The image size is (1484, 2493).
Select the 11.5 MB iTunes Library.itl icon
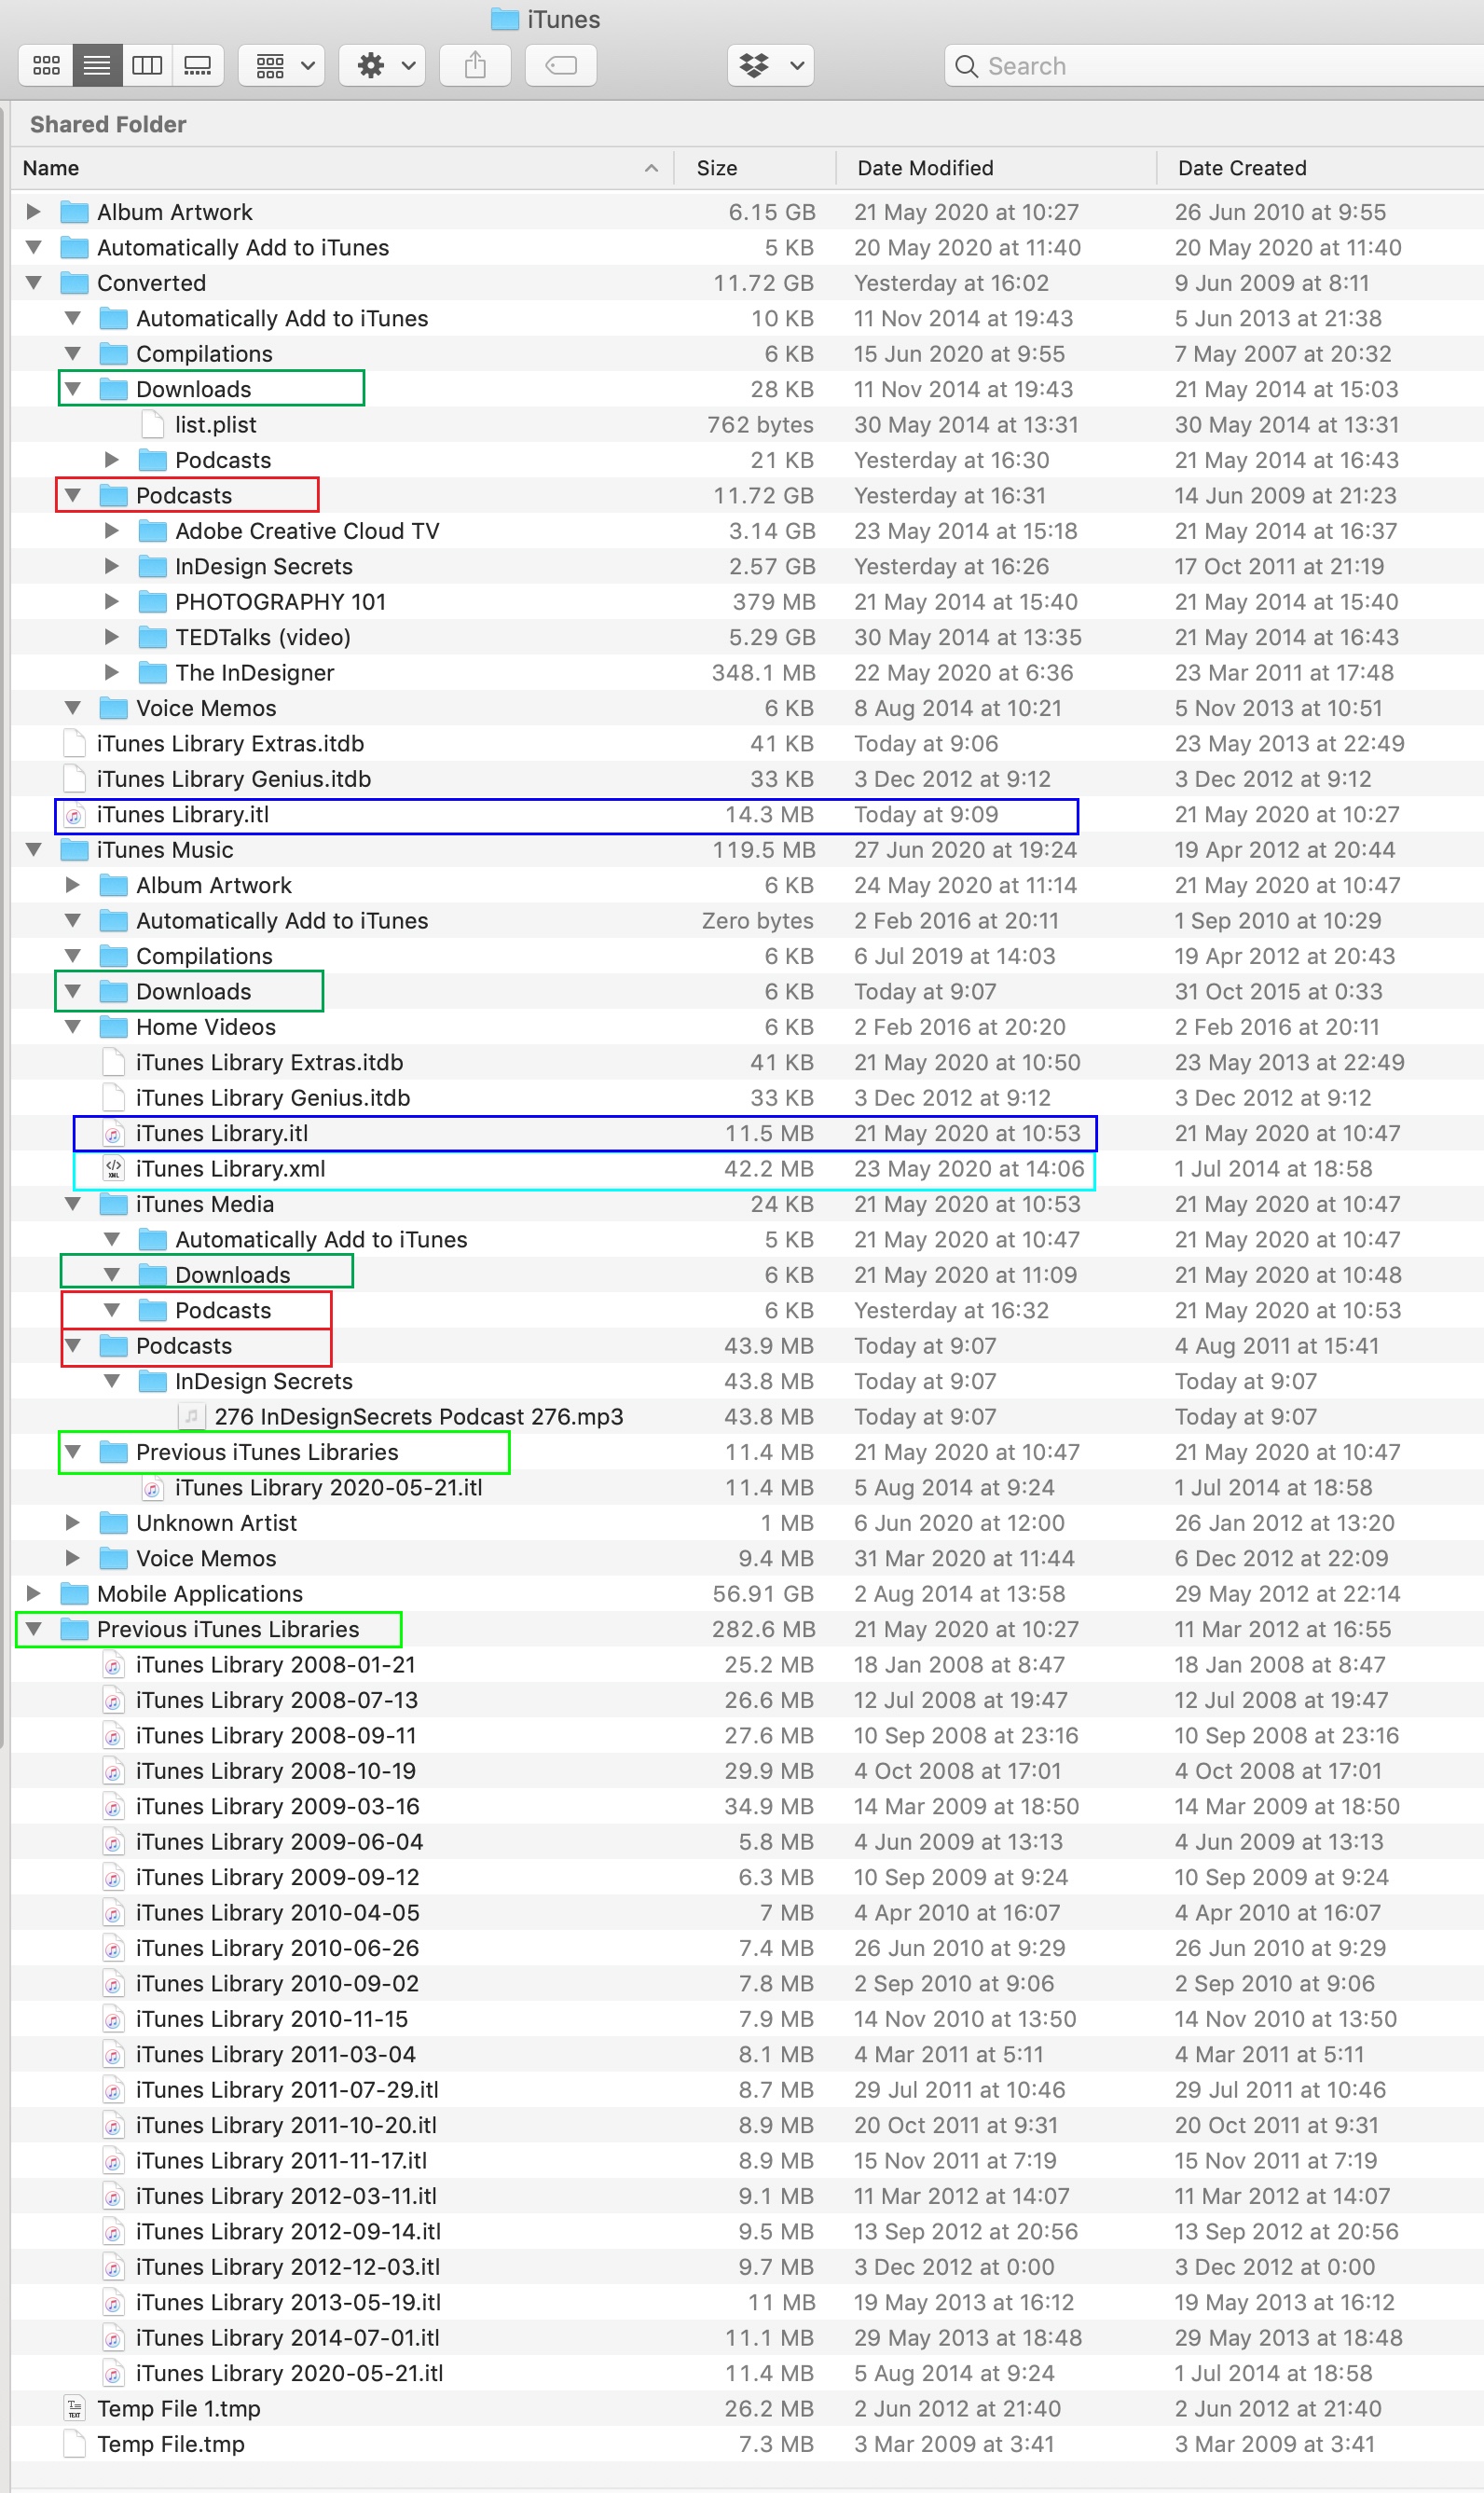(114, 1134)
